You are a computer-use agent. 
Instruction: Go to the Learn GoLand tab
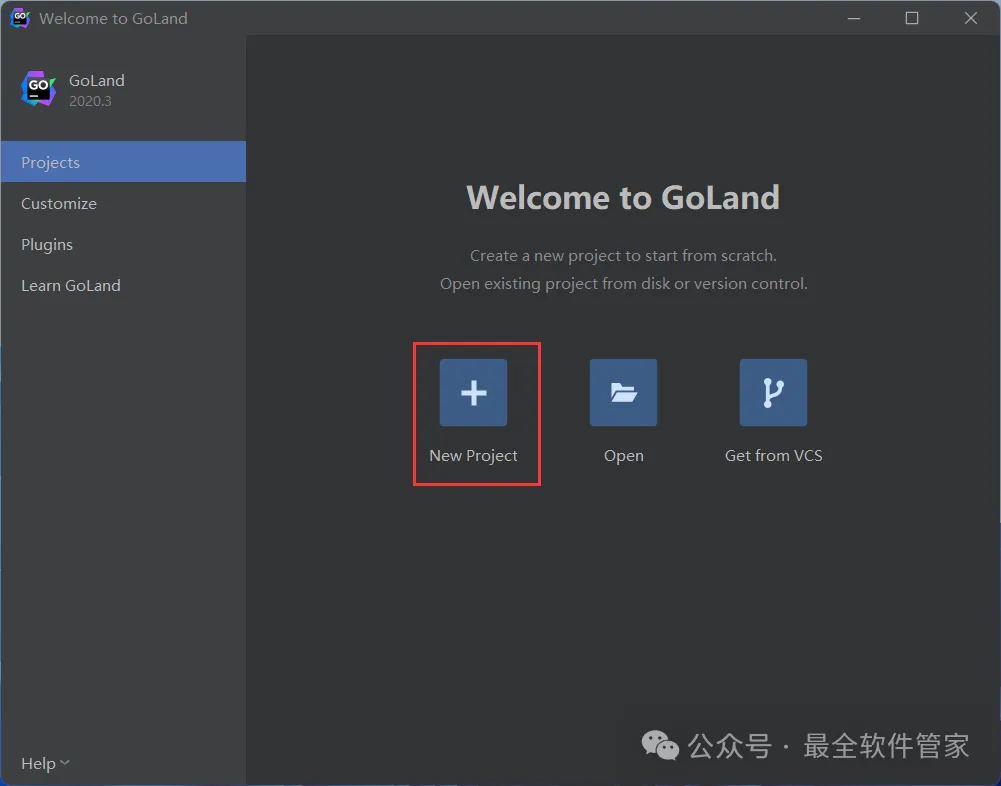coord(123,285)
